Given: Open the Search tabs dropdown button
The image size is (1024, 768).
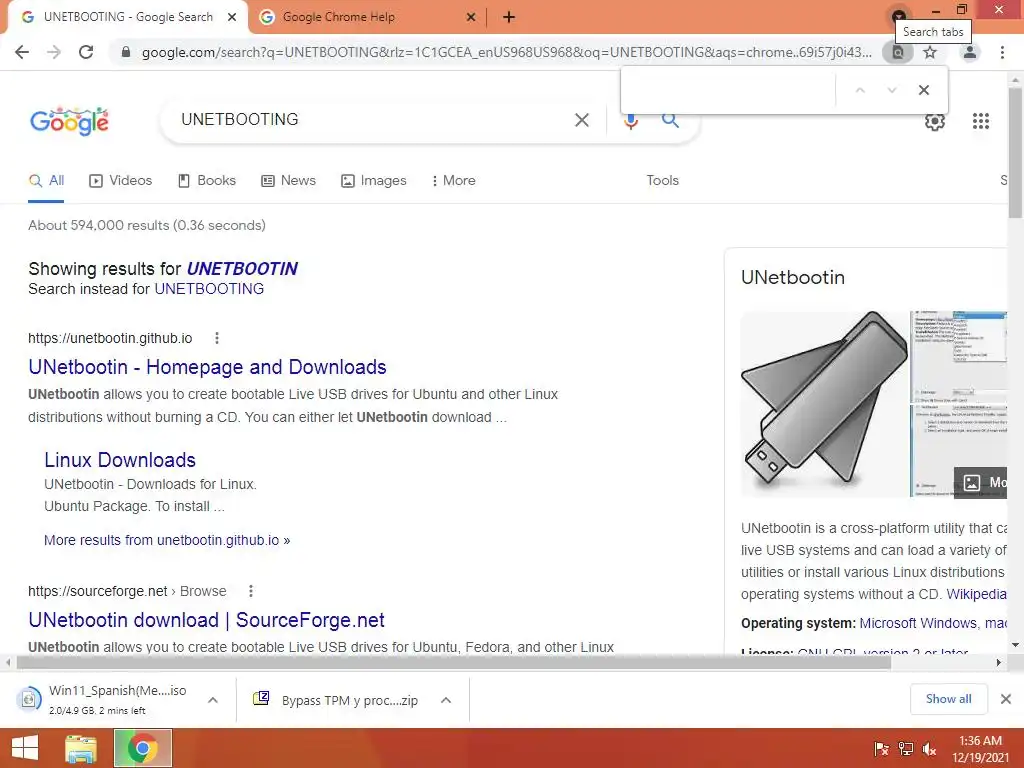Looking at the screenshot, I should click(x=899, y=16).
